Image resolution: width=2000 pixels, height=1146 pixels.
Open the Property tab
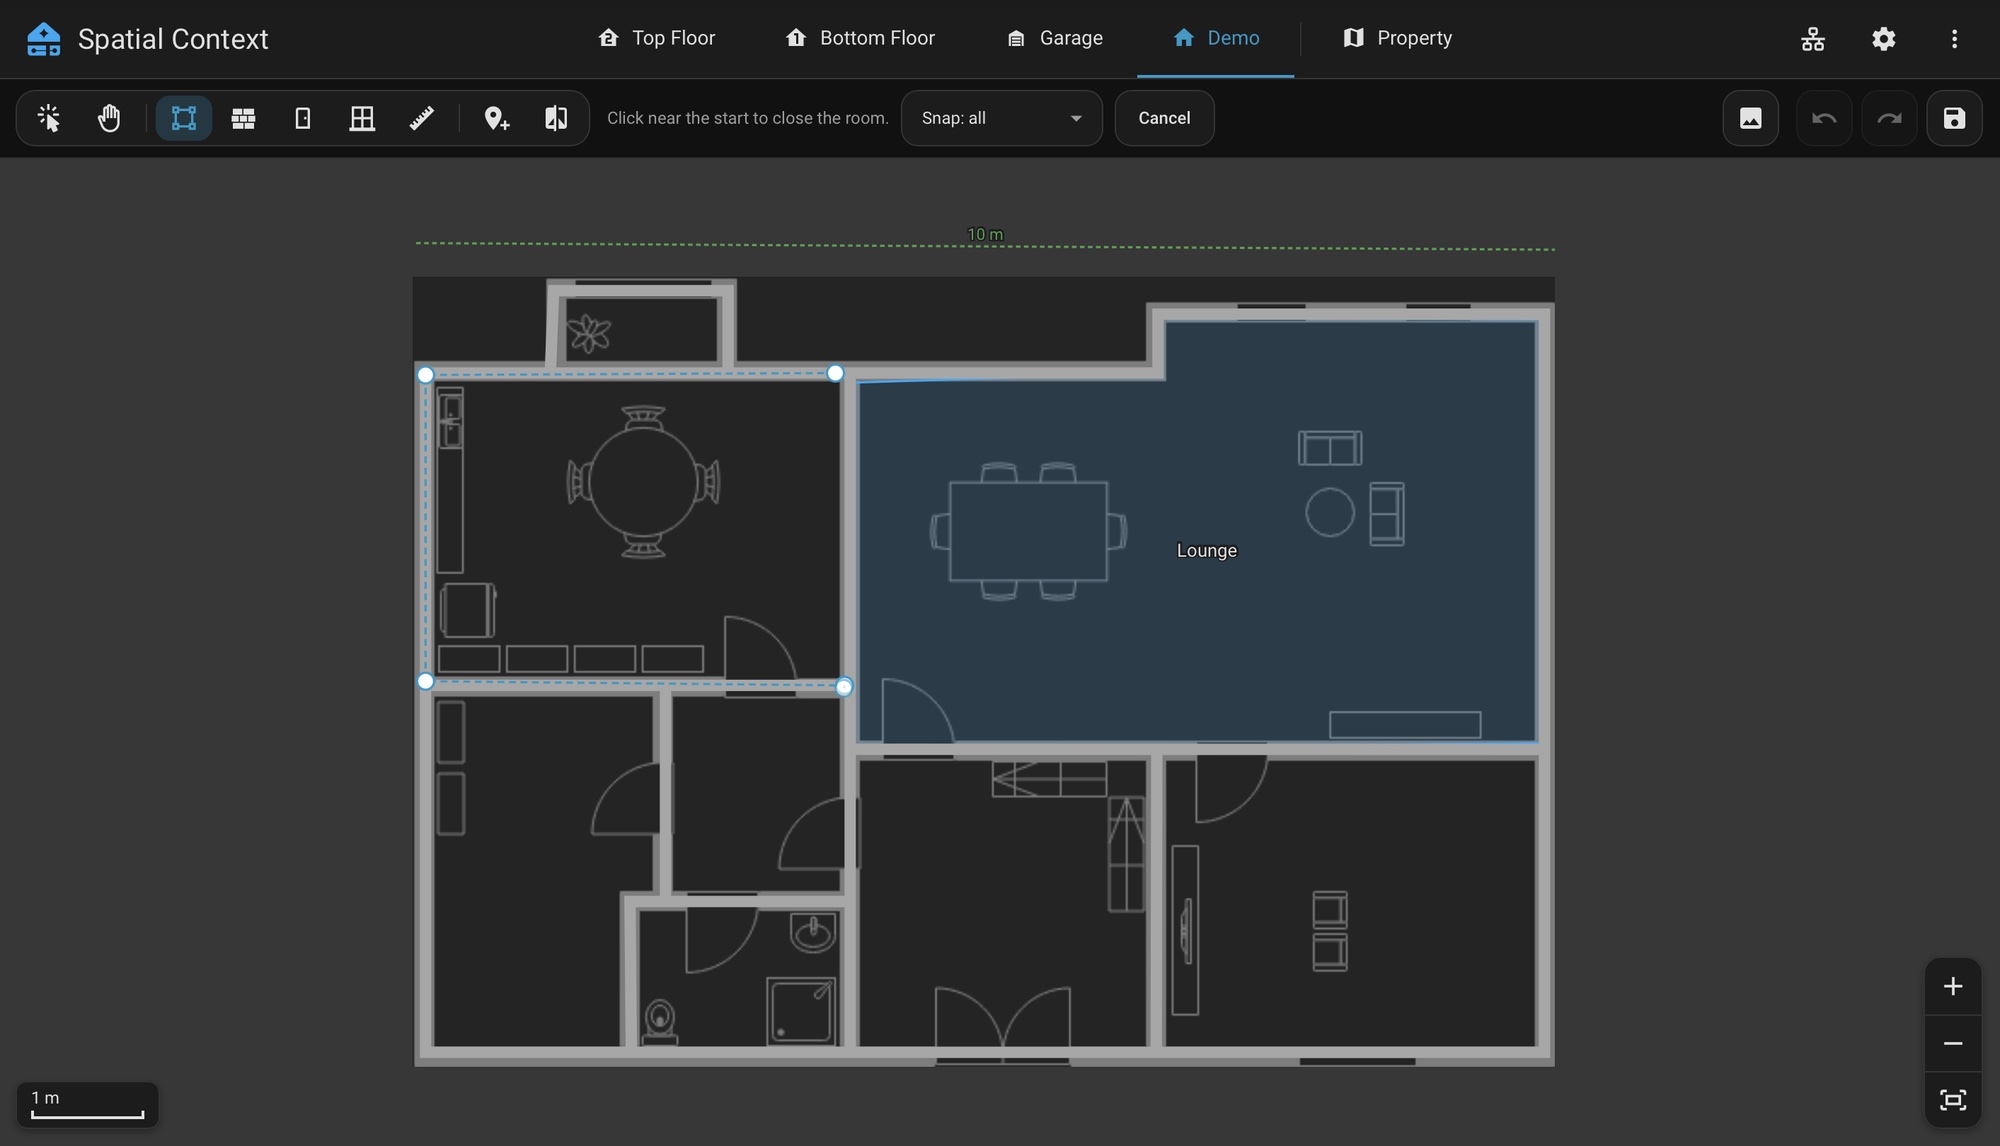(1397, 38)
